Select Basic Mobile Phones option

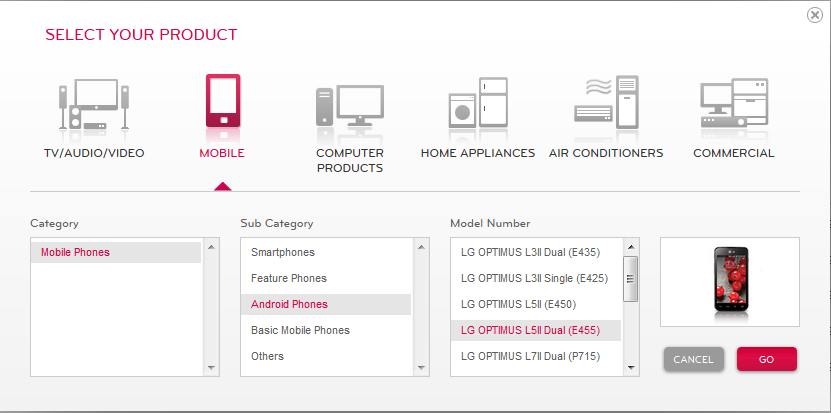tap(325, 330)
